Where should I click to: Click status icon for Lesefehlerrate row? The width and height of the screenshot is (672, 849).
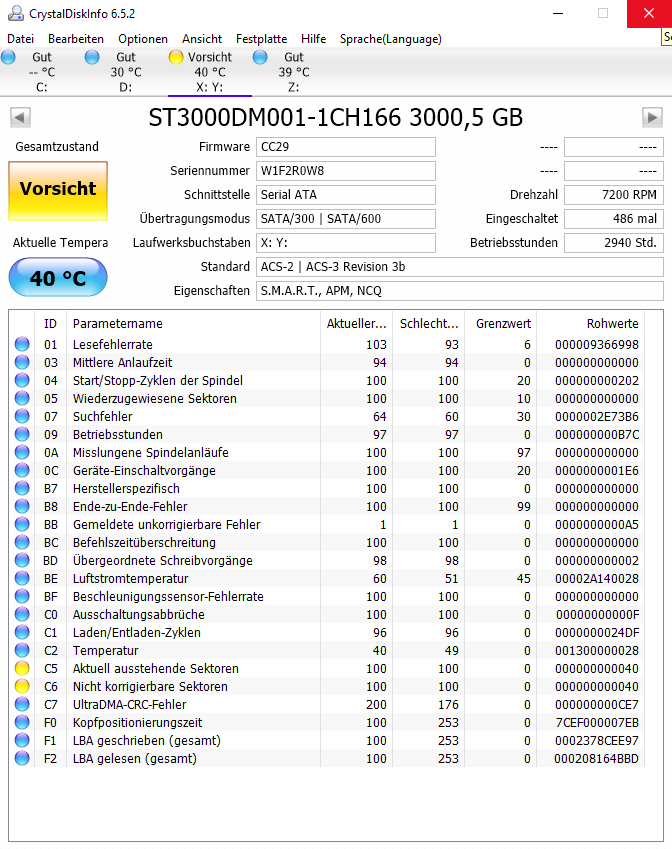[x=22, y=344]
